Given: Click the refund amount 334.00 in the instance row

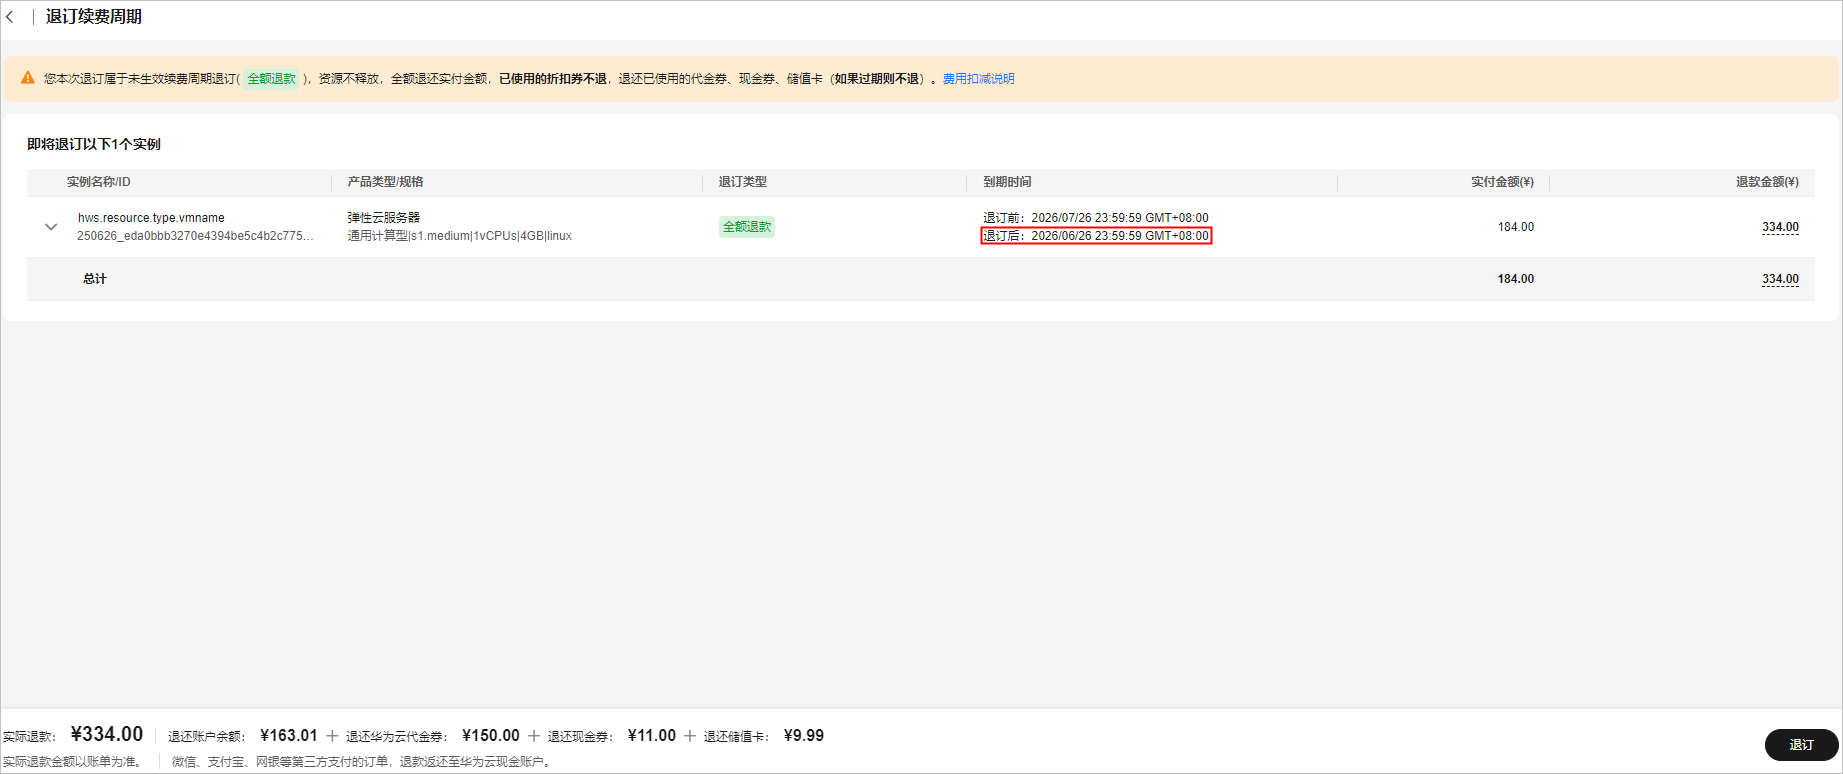Looking at the screenshot, I should coord(1780,227).
